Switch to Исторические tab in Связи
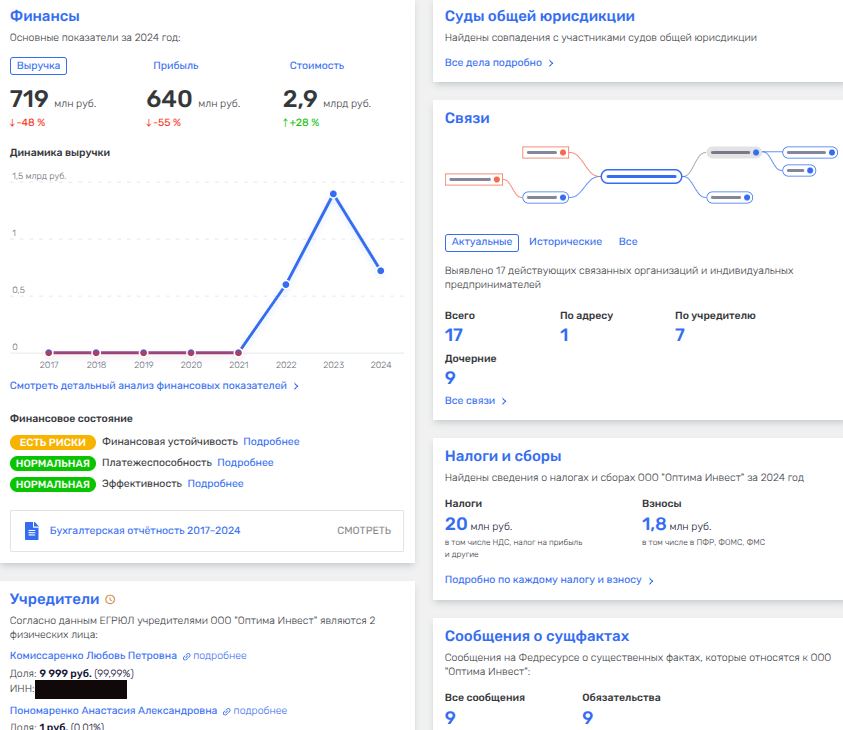The image size is (843, 730). 565,242
